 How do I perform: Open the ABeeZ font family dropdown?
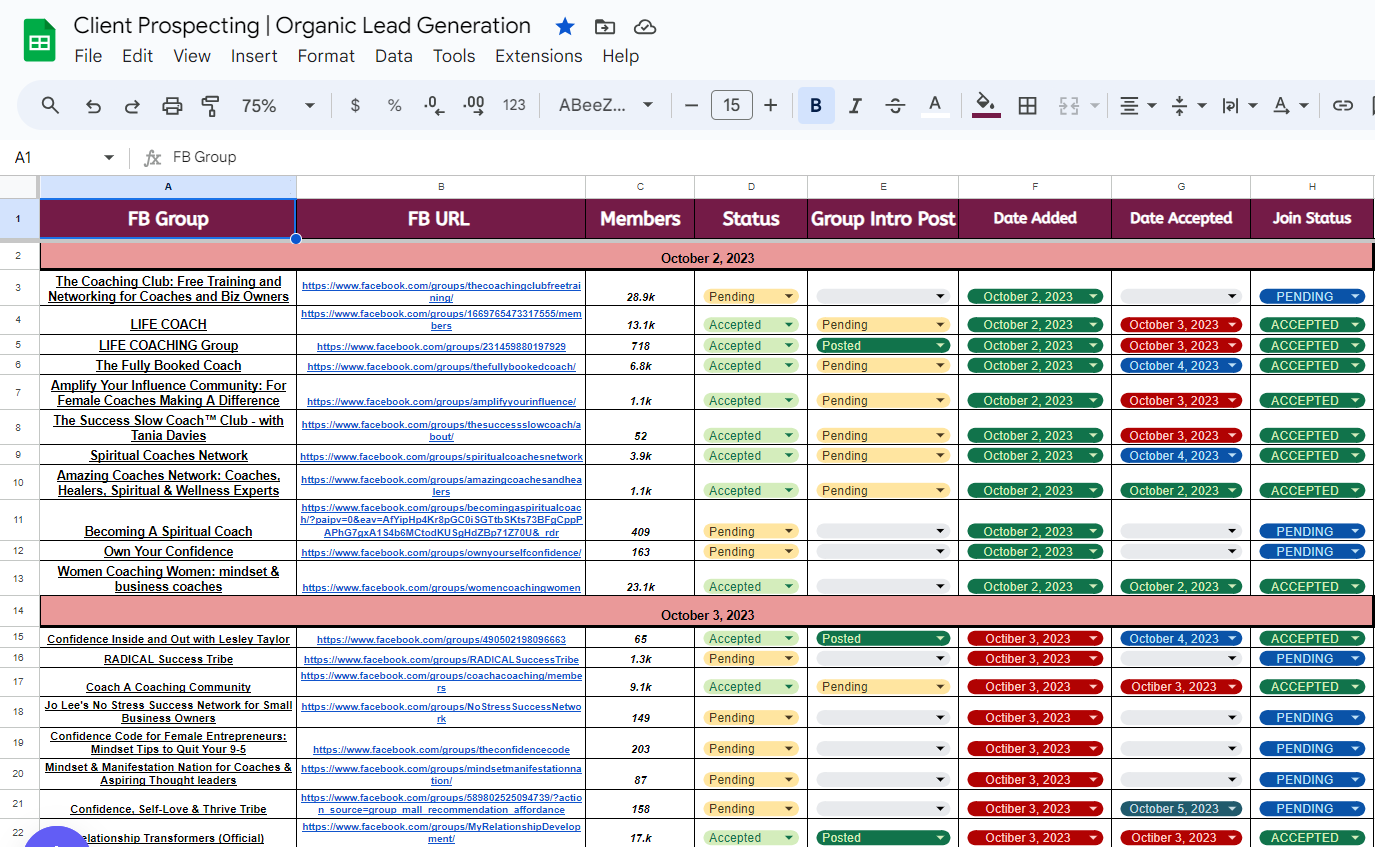(606, 105)
